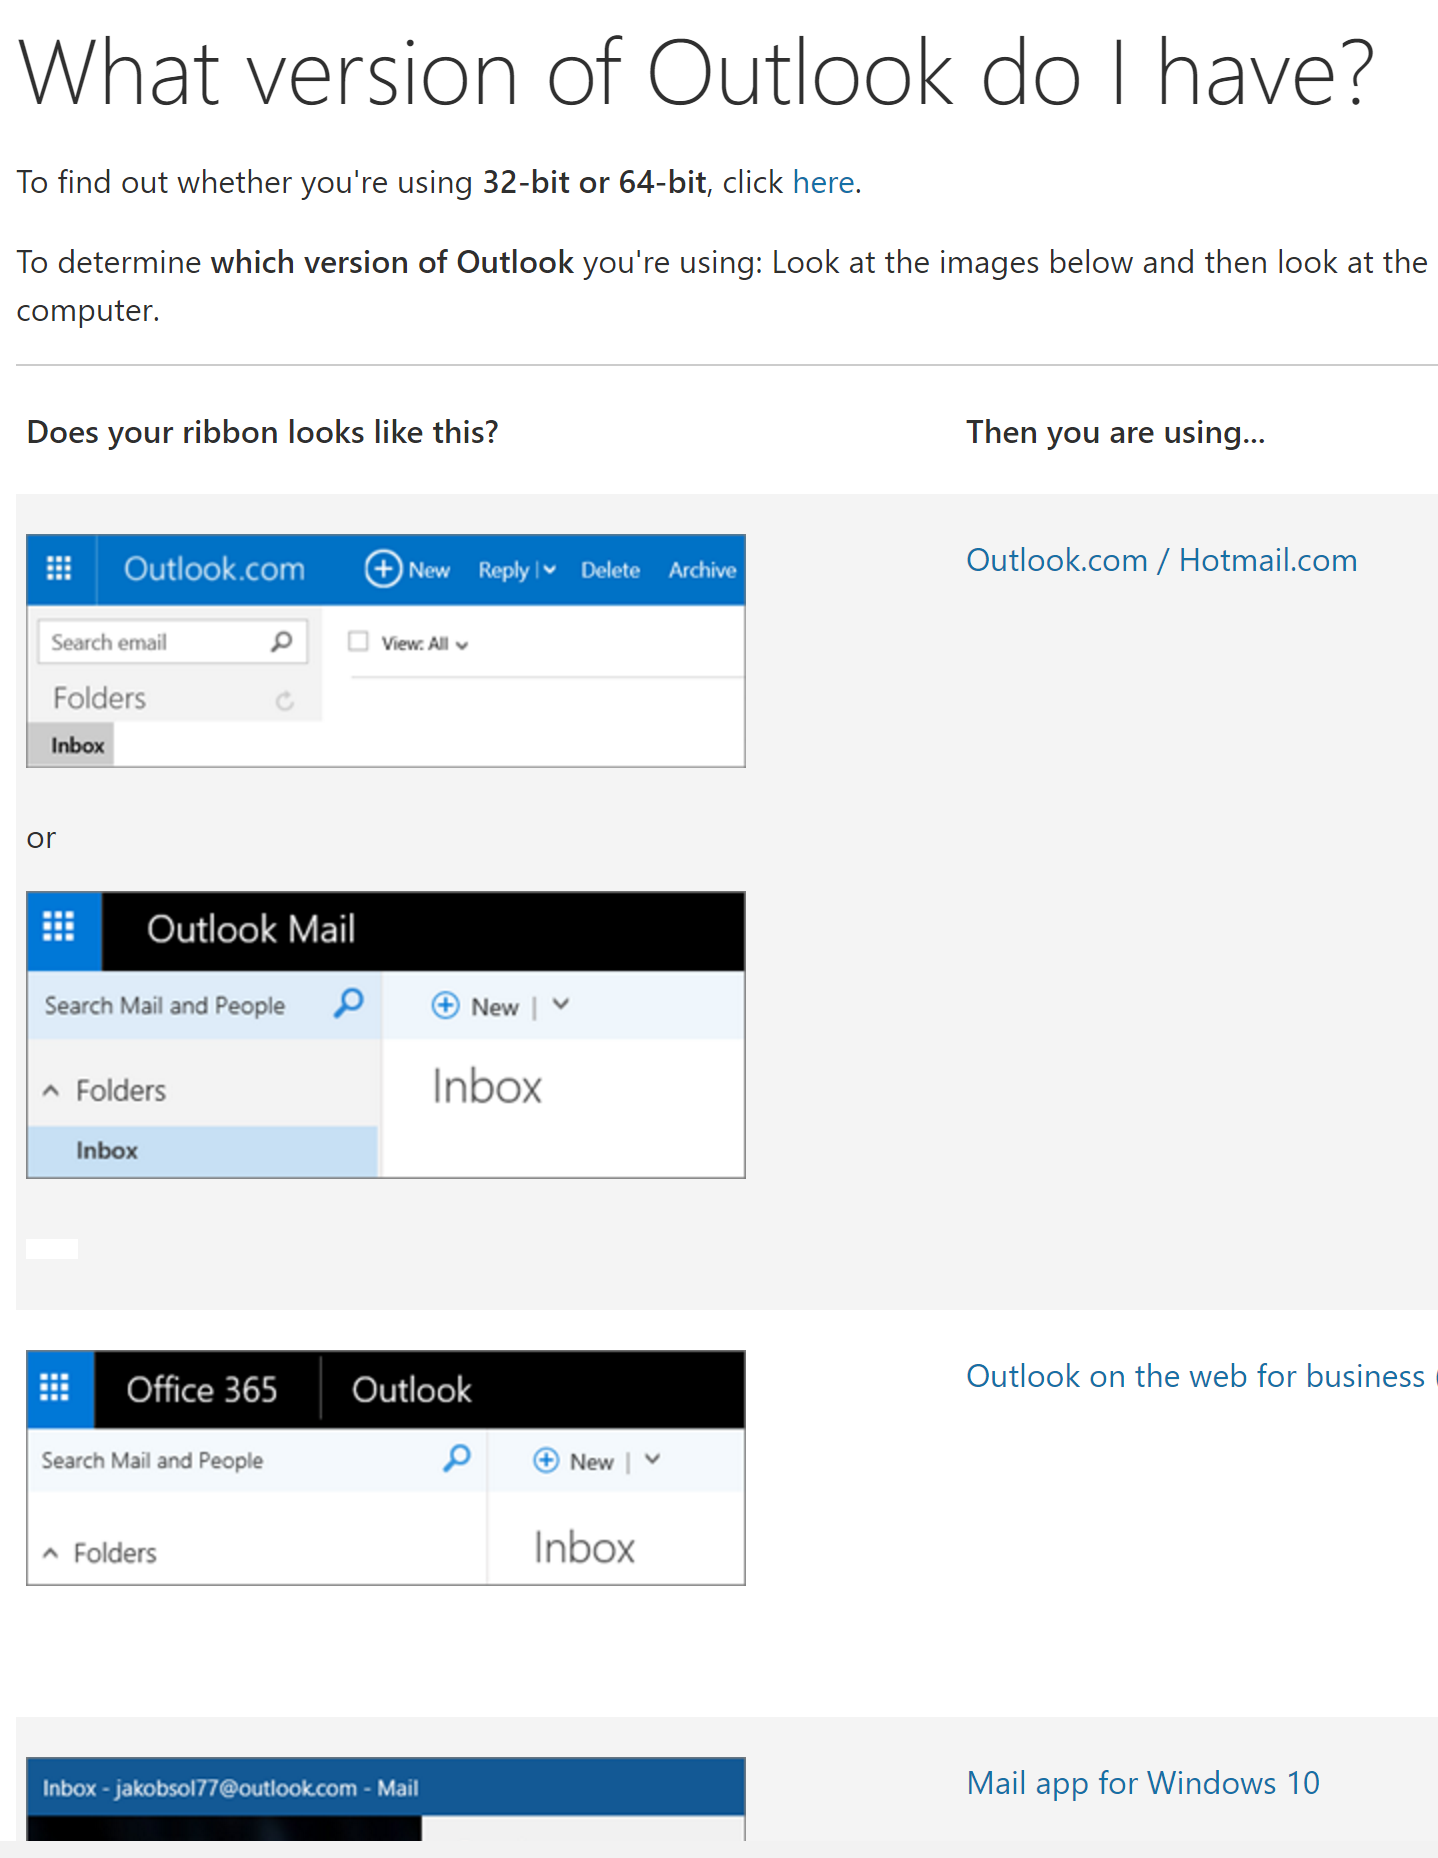Screen dimensions: 1438x1858
Task: Click the Search email field
Action: (172, 642)
